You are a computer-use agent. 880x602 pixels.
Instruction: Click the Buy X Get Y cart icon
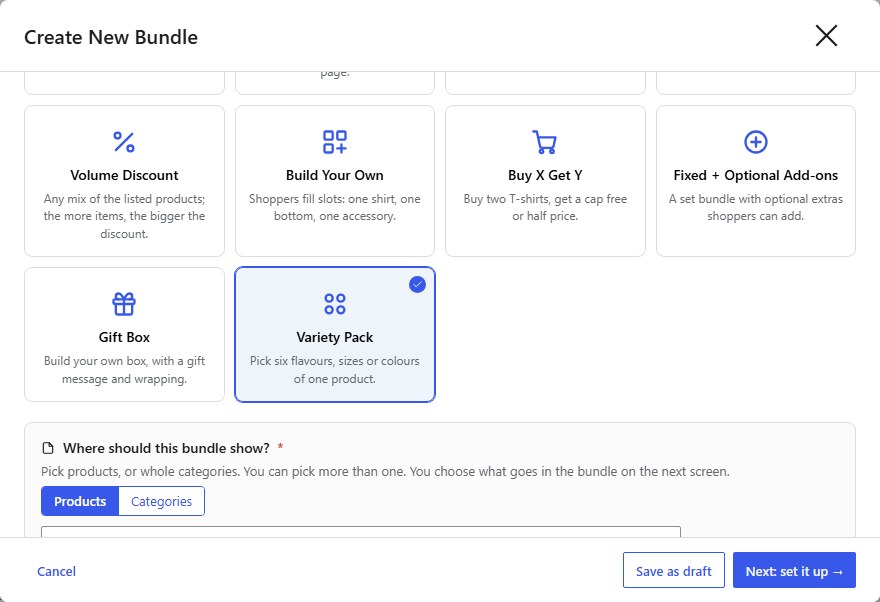coord(544,142)
